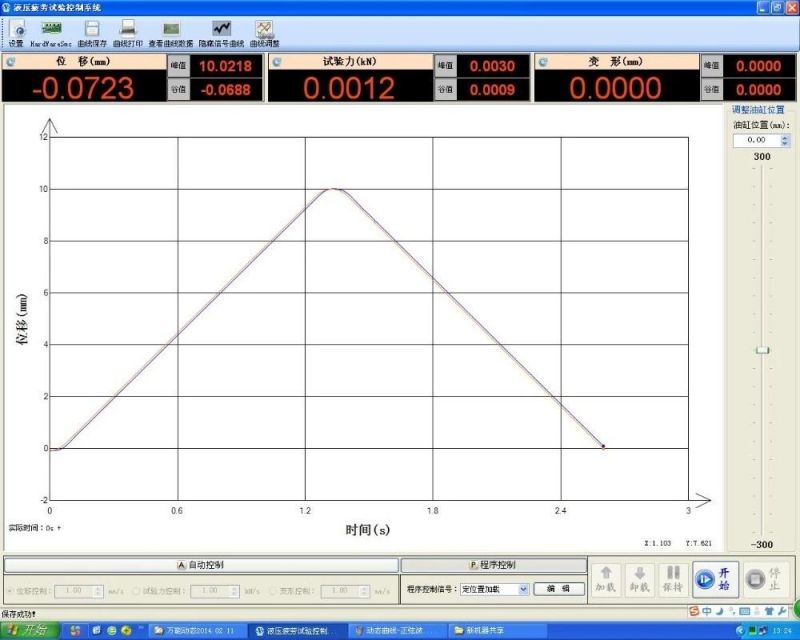Click the 实际时间 label below the chart

click(x=35, y=528)
